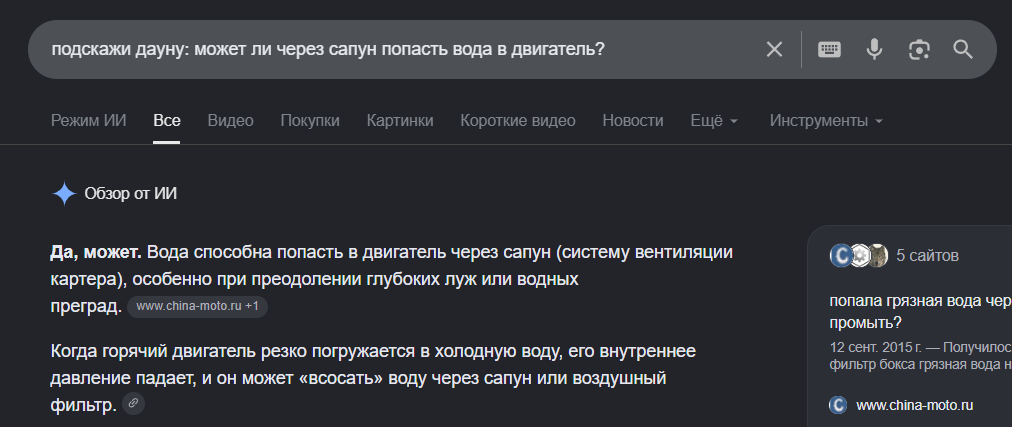The image size is (1012, 427).
Task: Open the on-screen keyboard input tool
Action: [829, 50]
